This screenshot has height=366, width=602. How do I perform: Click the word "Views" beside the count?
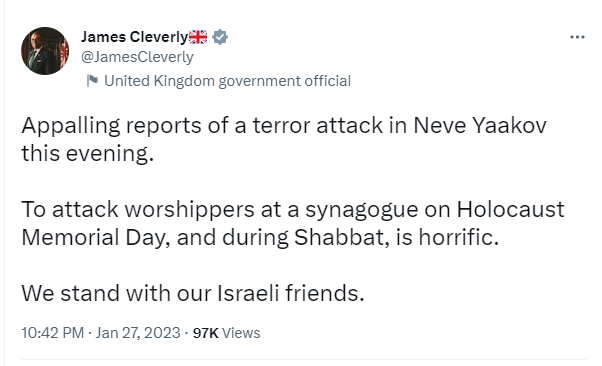(241, 333)
